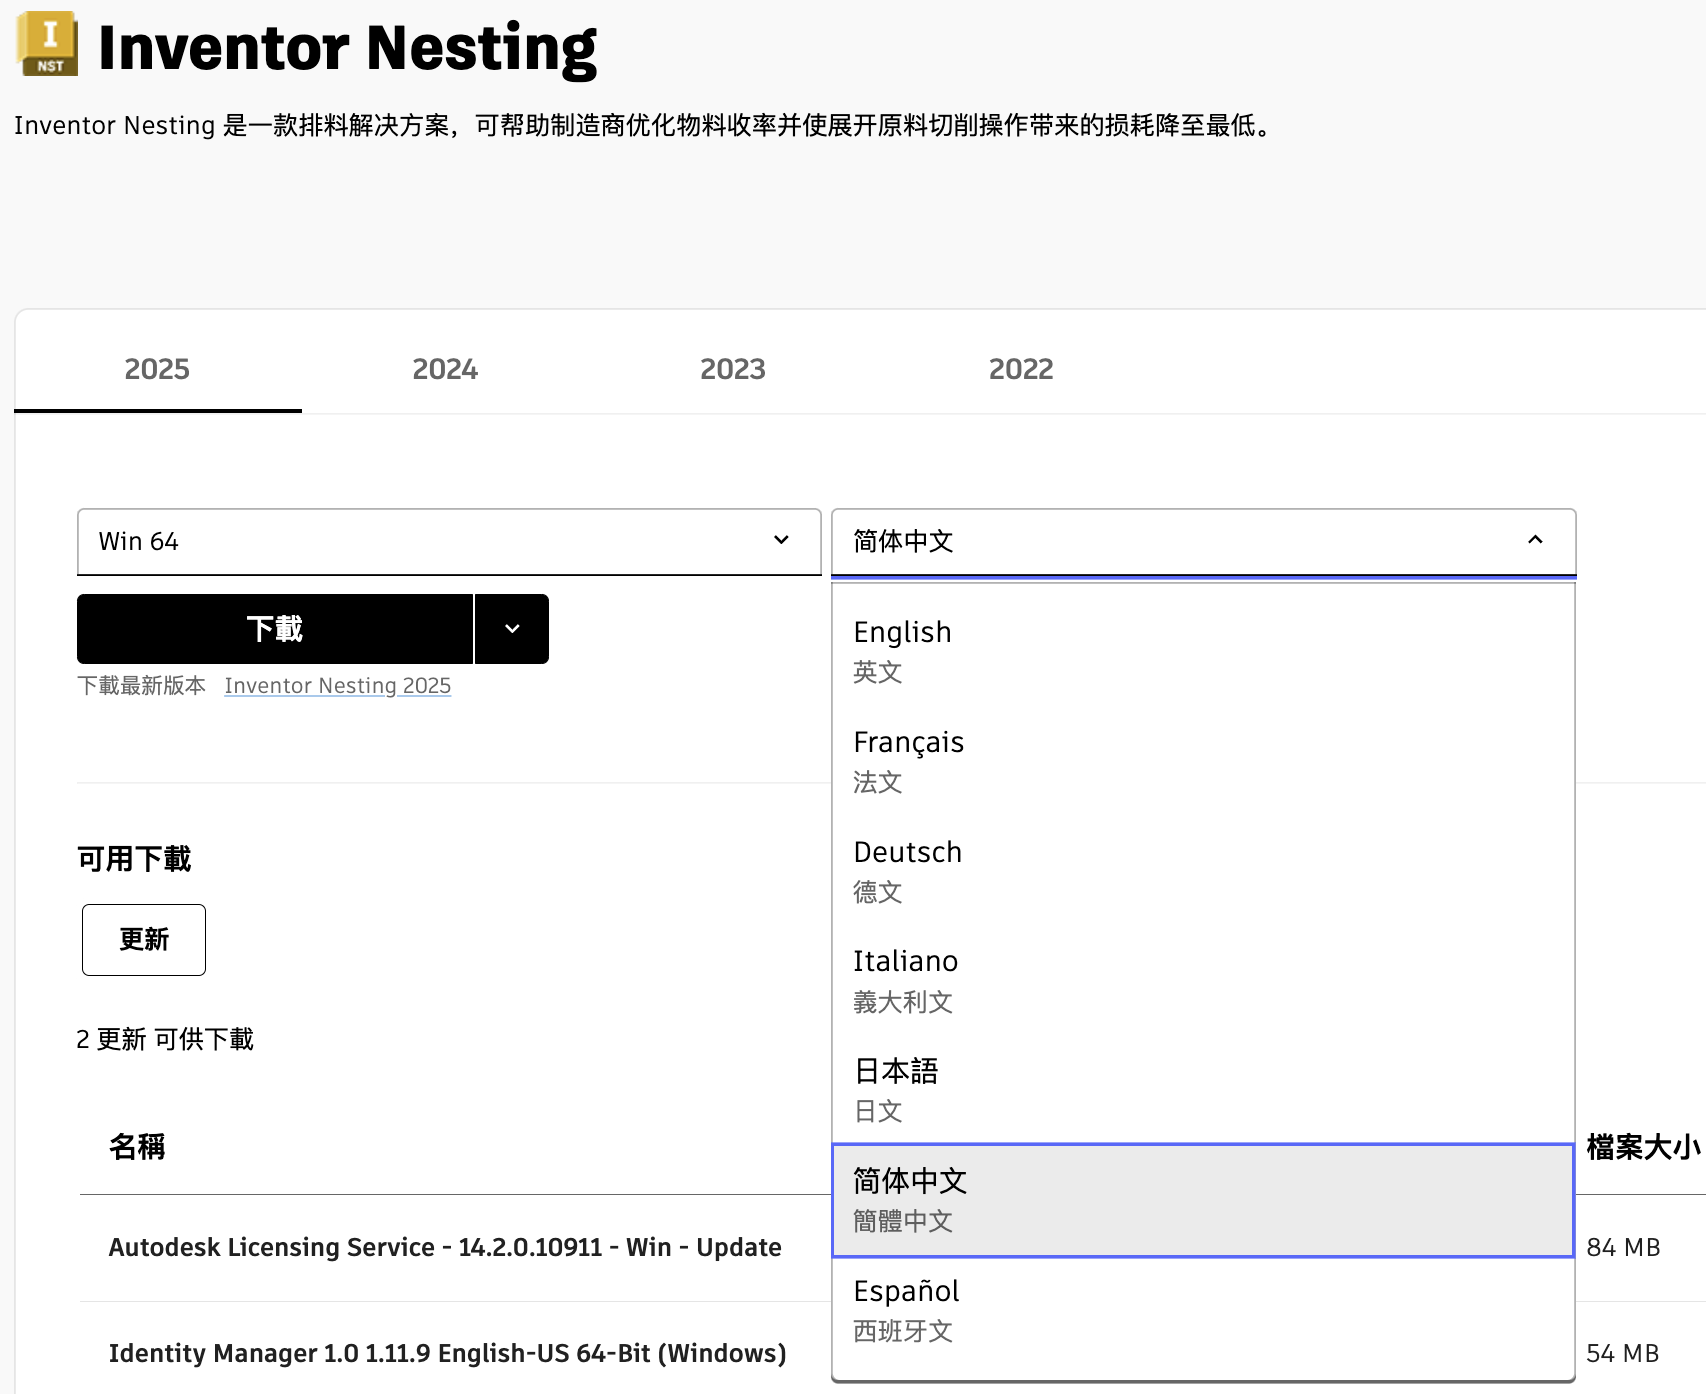
Task: Choose Français from the language list
Action: [1203, 760]
